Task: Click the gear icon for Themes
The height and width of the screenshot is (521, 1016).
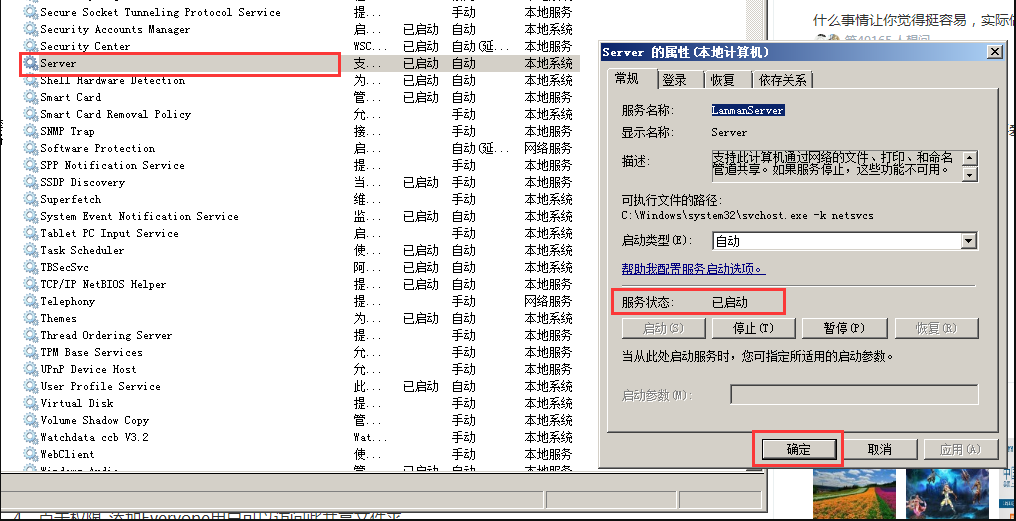Action: tap(30, 319)
